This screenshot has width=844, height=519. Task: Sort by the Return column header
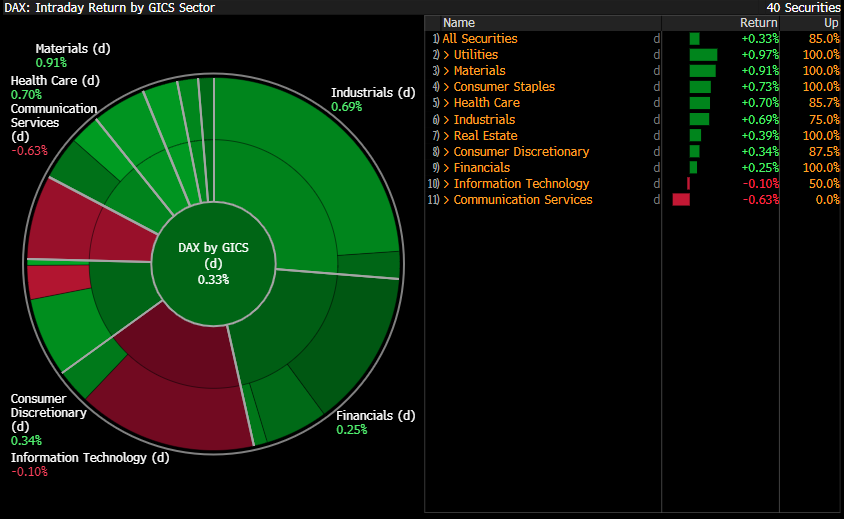coord(758,23)
